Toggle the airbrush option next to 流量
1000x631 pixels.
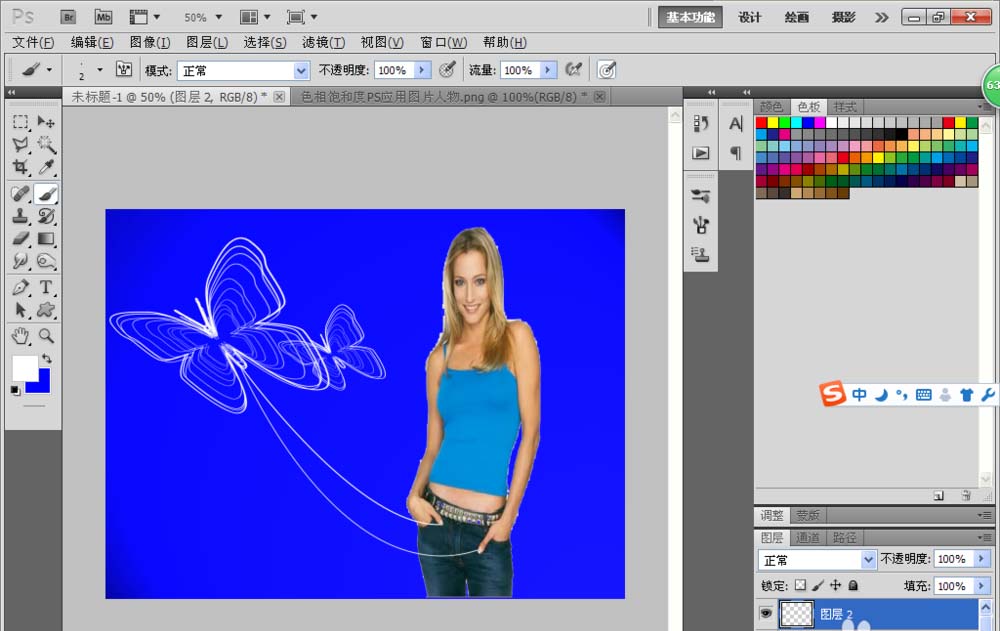573,70
